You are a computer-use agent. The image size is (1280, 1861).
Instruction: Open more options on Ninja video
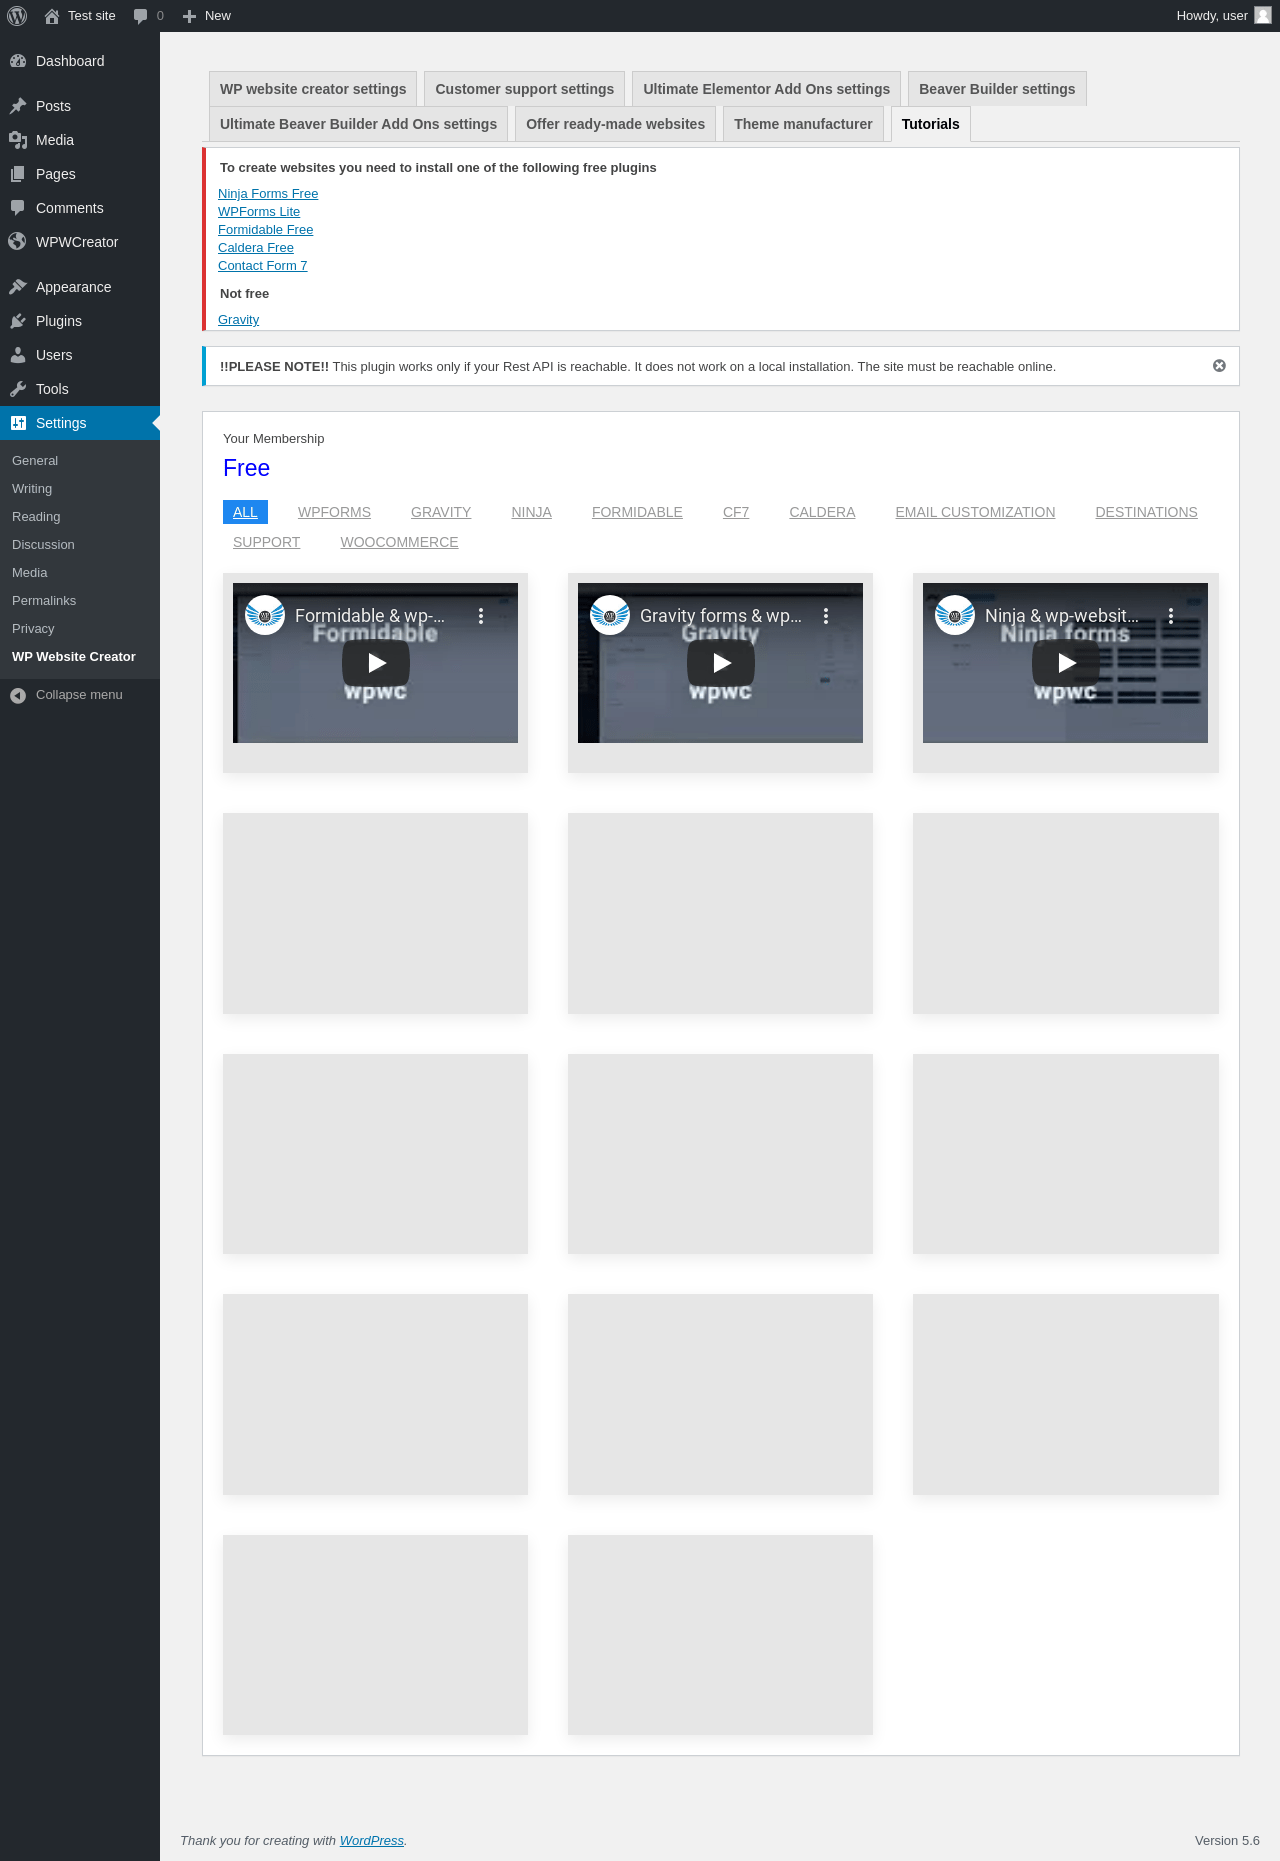tap(1171, 616)
